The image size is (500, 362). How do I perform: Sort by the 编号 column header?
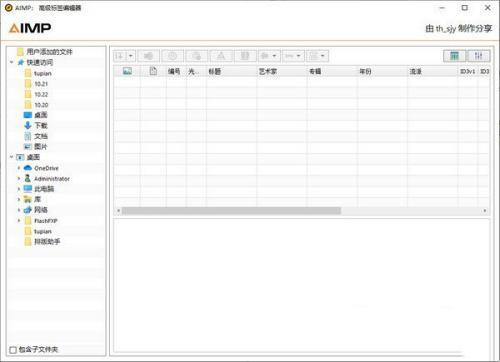coord(174,71)
